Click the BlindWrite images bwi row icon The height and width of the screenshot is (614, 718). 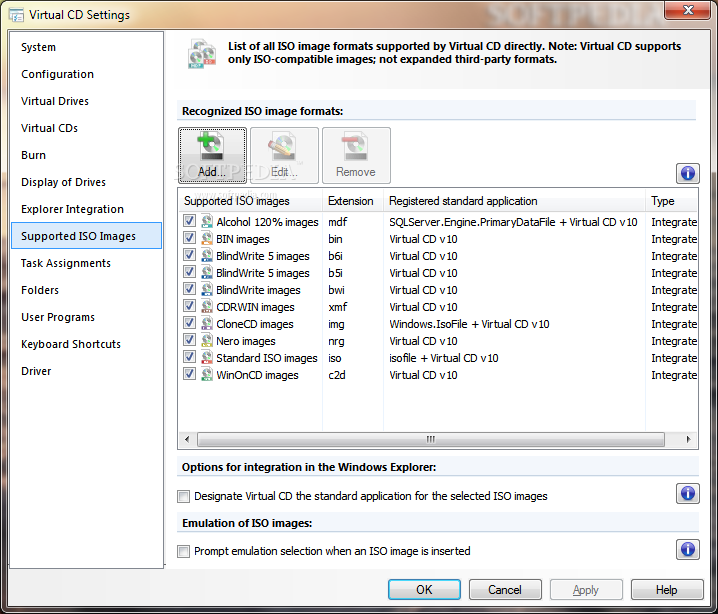(x=207, y=289)
